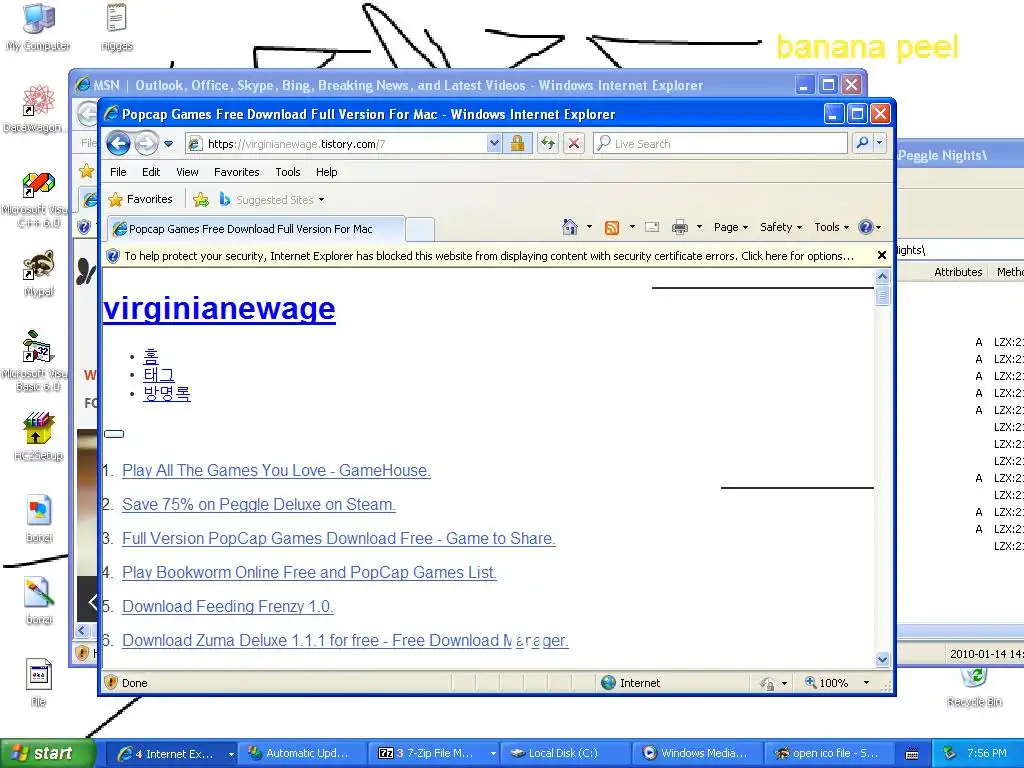Open the Tools menu in menu bar
The width and height of the screenshot is (1024, 768).
pyautogui.click(x=287, y=172)
